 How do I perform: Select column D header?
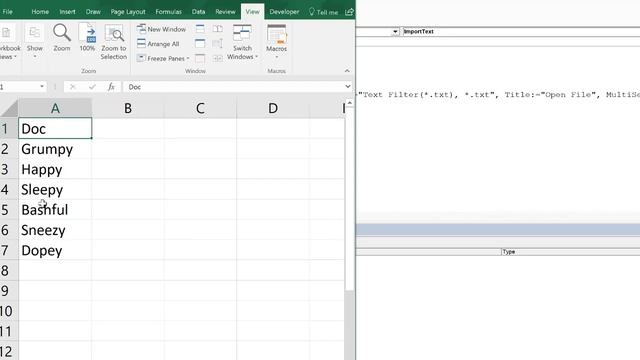tap(273, 108)
